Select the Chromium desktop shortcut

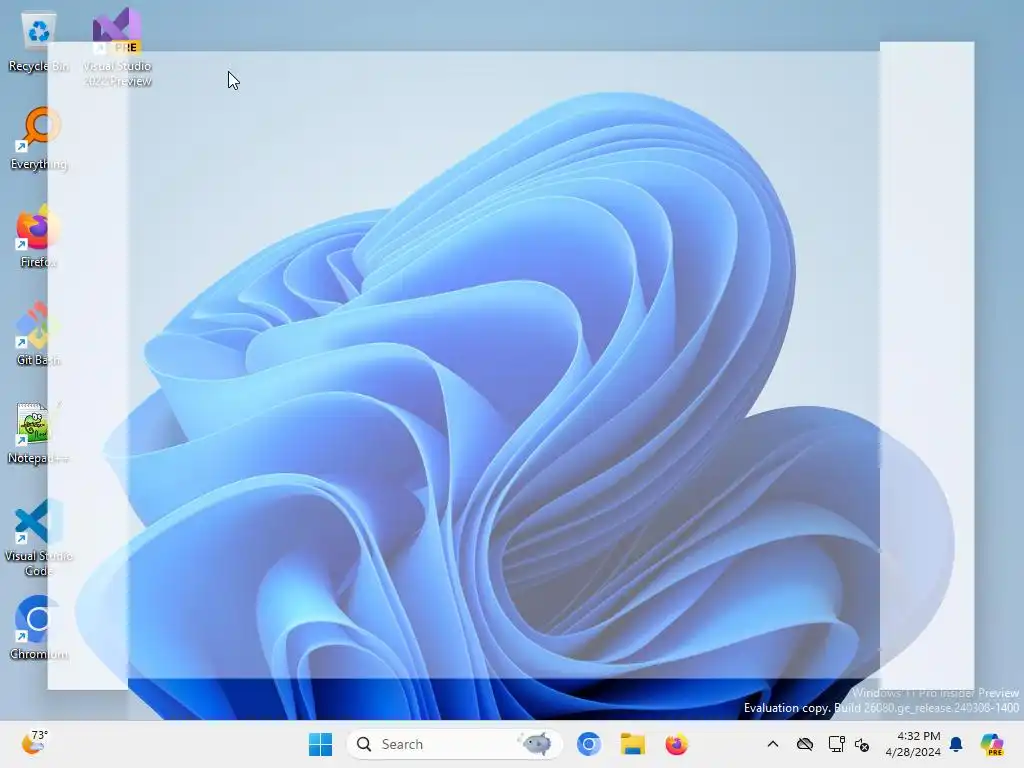[x=39, y=628]
